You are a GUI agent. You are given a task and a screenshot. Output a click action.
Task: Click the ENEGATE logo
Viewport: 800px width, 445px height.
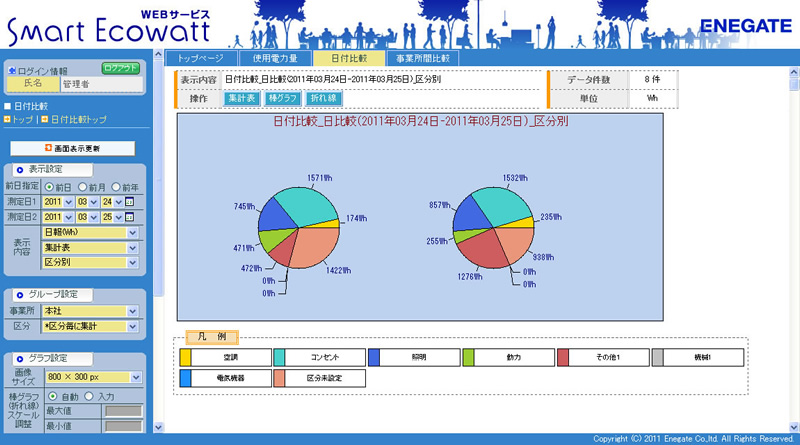click(x=746, y=26)
